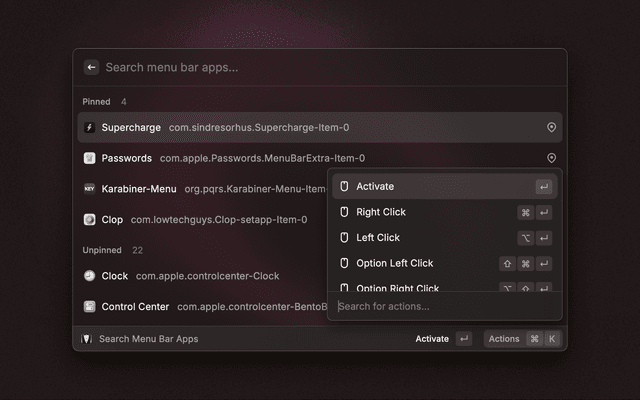Click the Passwords app icon

89,158
